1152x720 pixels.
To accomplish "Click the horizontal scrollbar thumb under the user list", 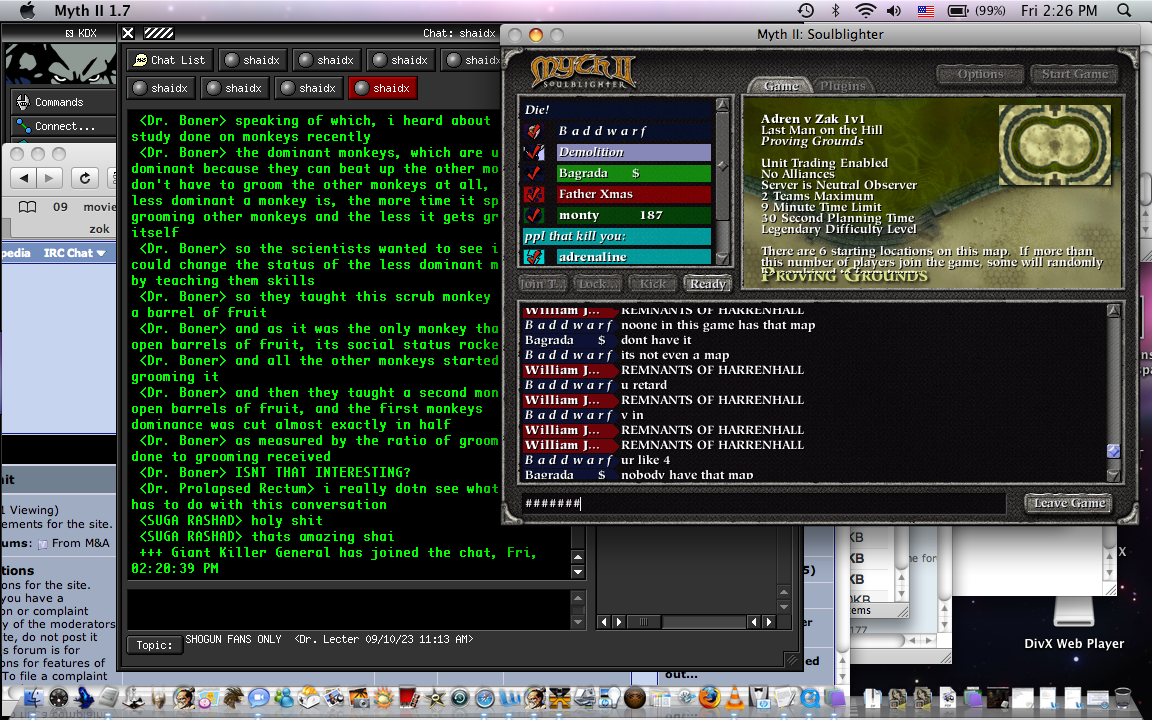I will [x=644, y=622].
